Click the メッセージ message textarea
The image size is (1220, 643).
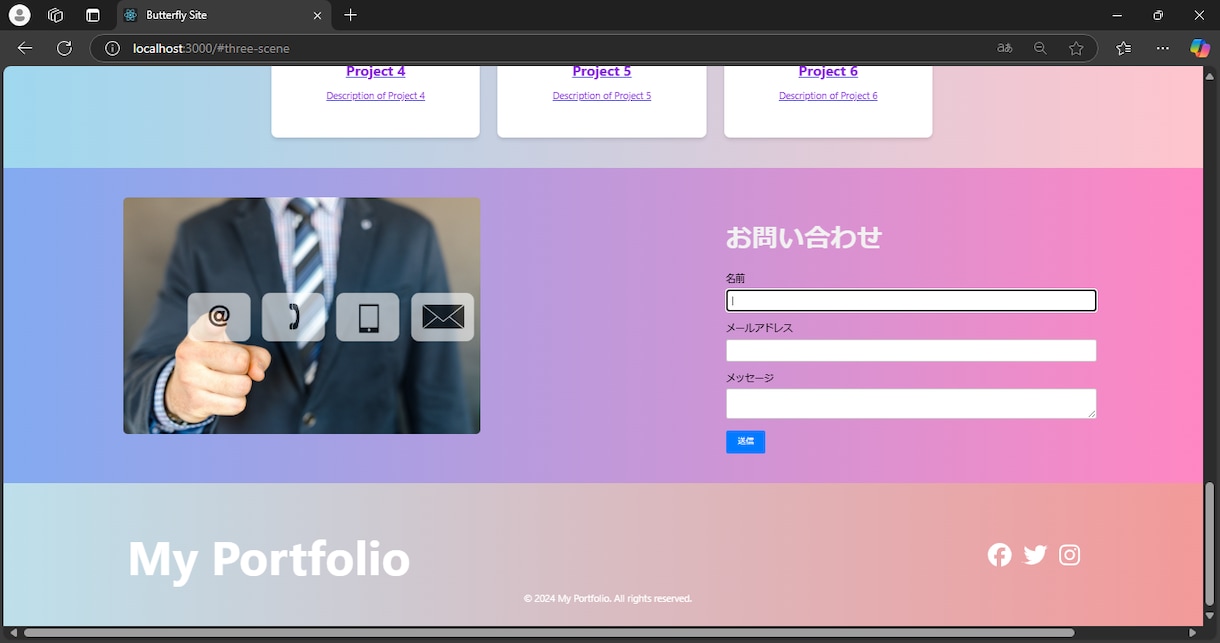click(911, 404)
